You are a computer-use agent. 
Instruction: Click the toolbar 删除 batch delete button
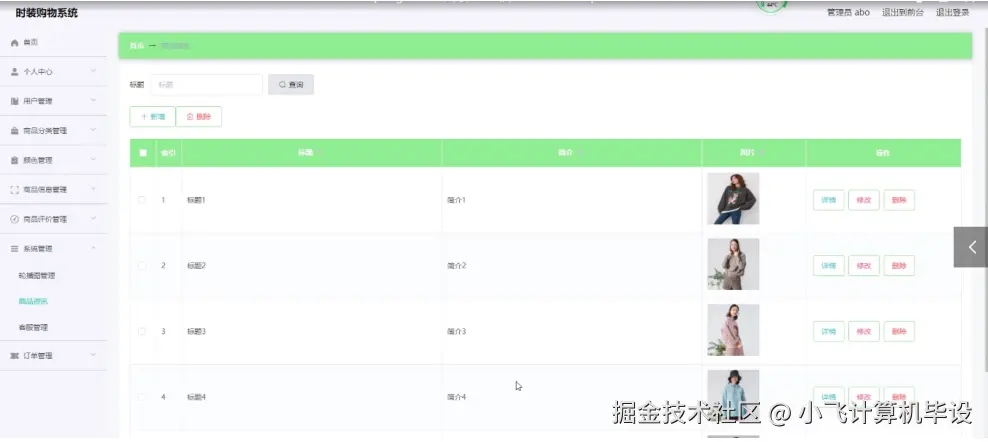[x=198, y=117]
